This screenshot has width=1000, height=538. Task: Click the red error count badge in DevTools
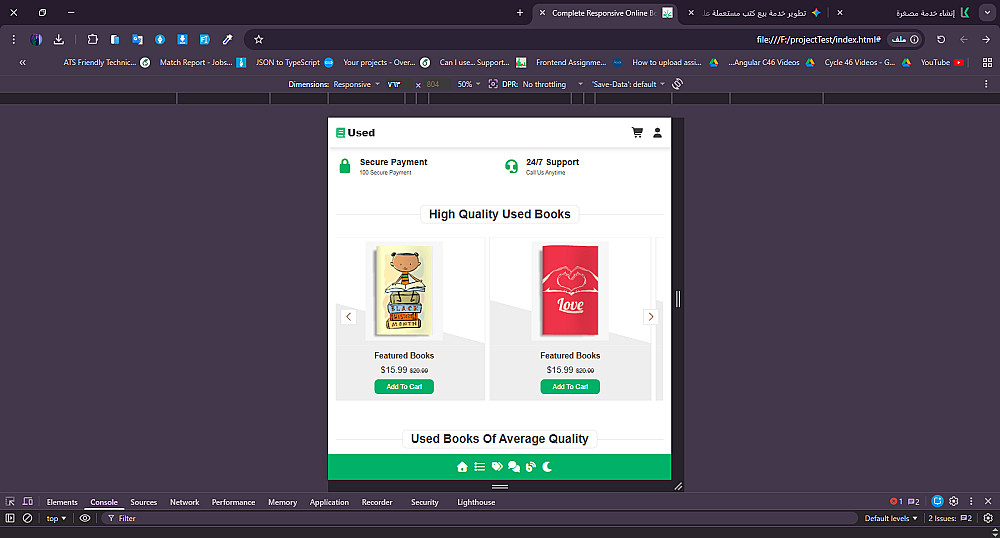(x=896, y=502)
